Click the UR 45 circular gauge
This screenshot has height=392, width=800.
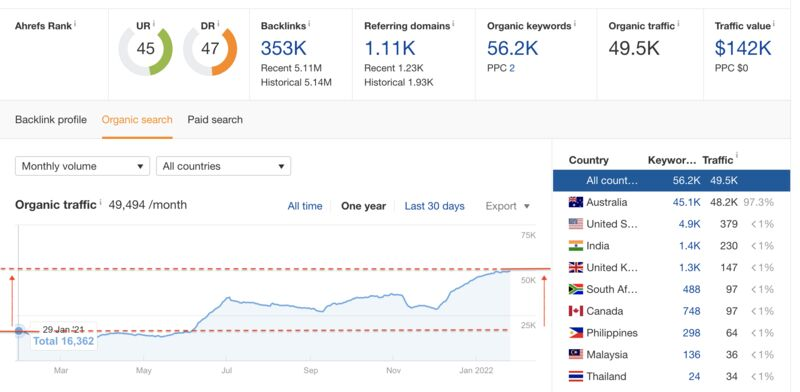coord(145,51)
